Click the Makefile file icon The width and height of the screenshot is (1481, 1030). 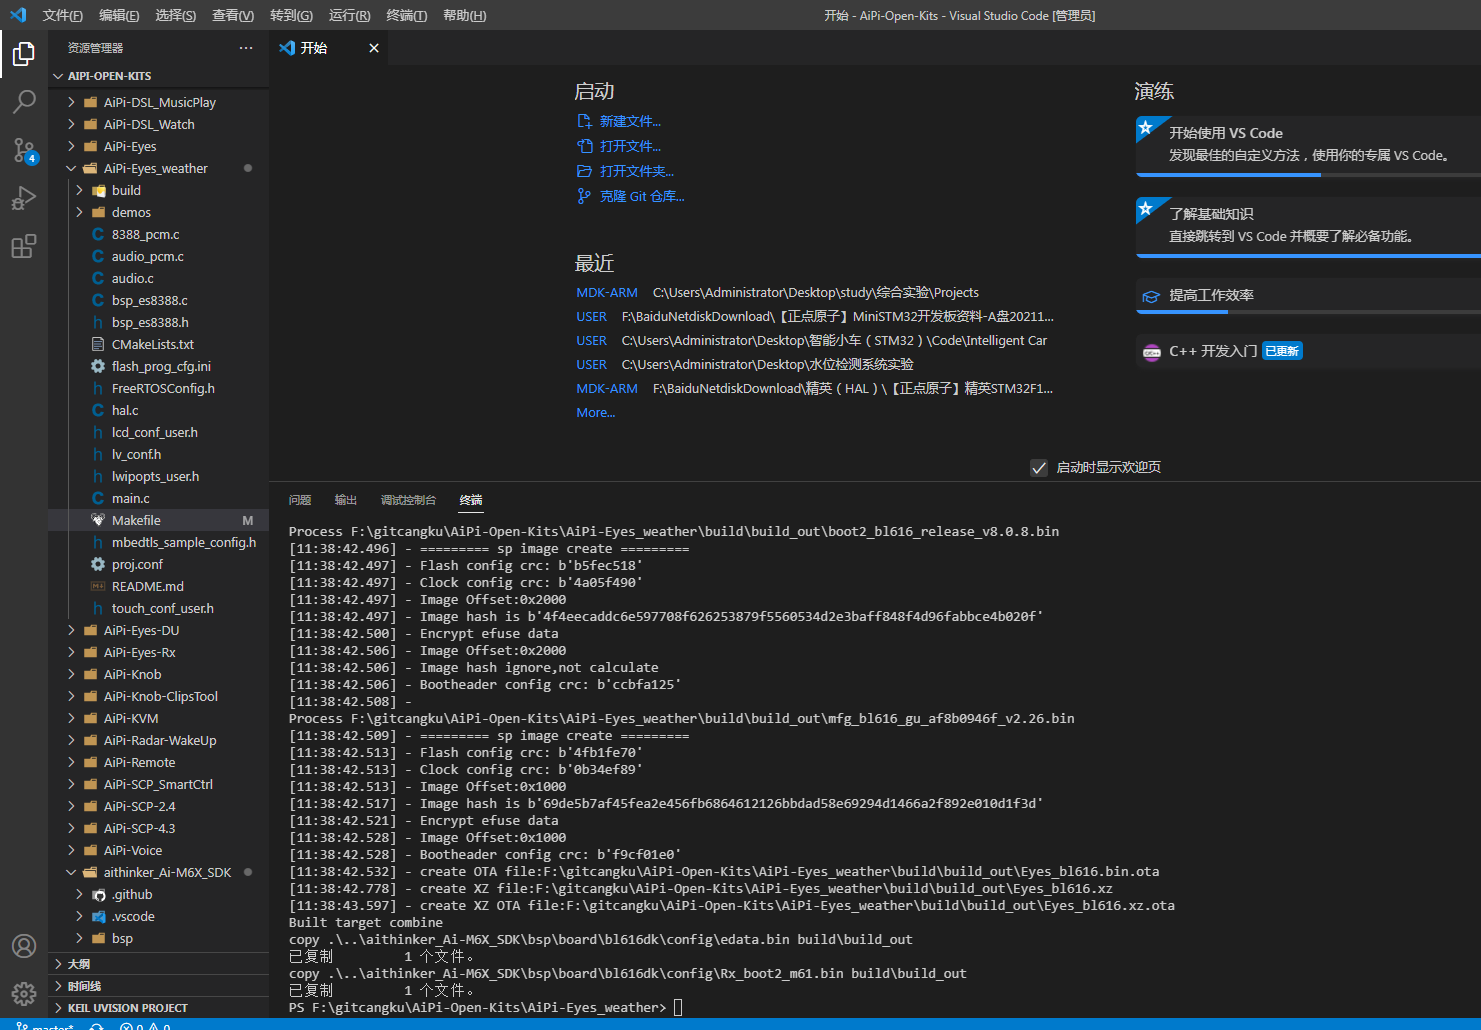click(98, 520)
